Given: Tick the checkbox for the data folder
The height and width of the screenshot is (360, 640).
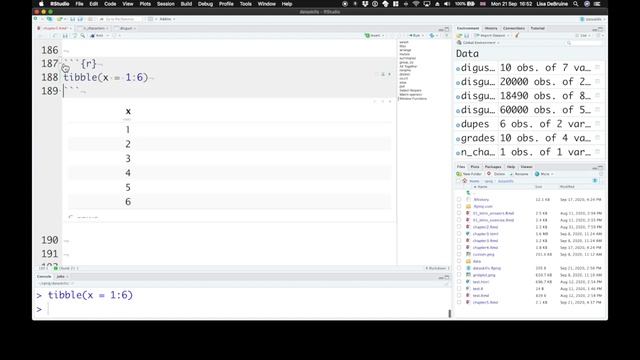Looking at the screenshot, I should [x=459, y=261].
